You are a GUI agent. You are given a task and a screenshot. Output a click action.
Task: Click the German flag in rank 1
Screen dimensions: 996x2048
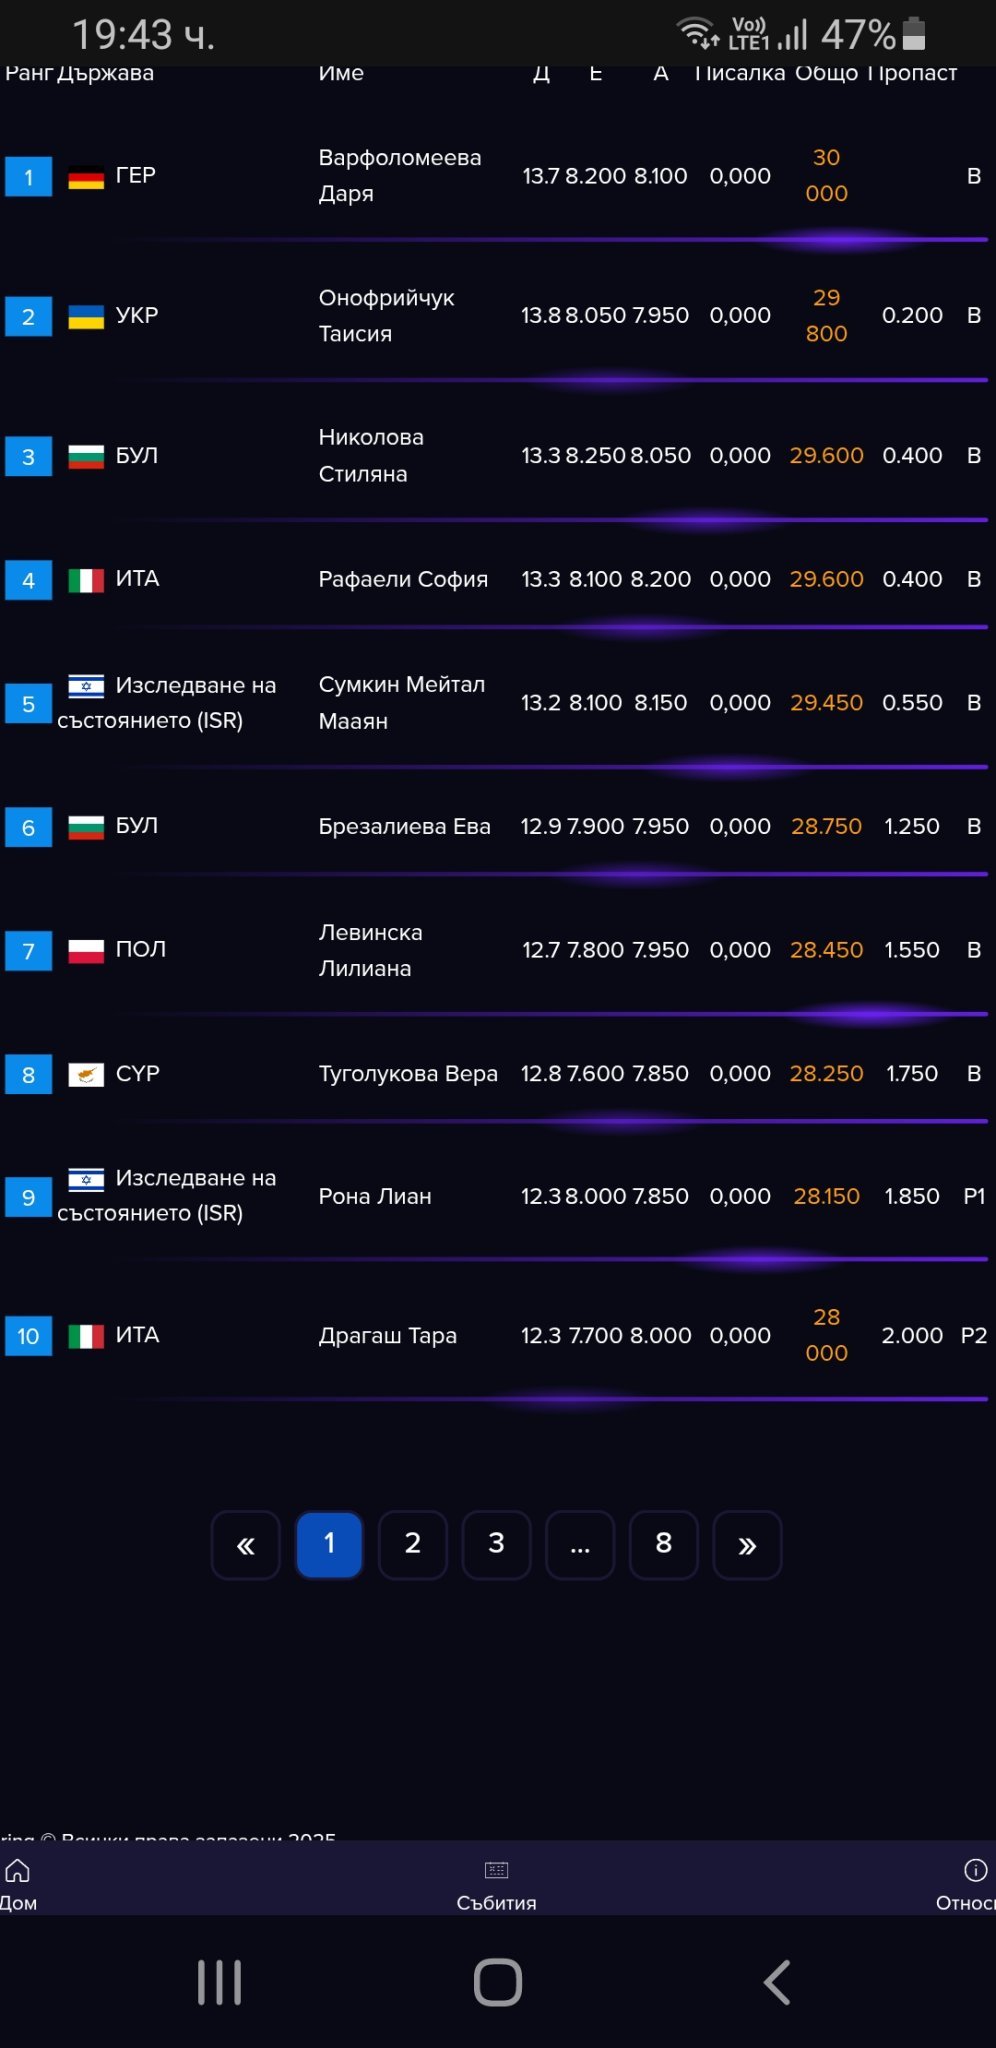(86, 178)
